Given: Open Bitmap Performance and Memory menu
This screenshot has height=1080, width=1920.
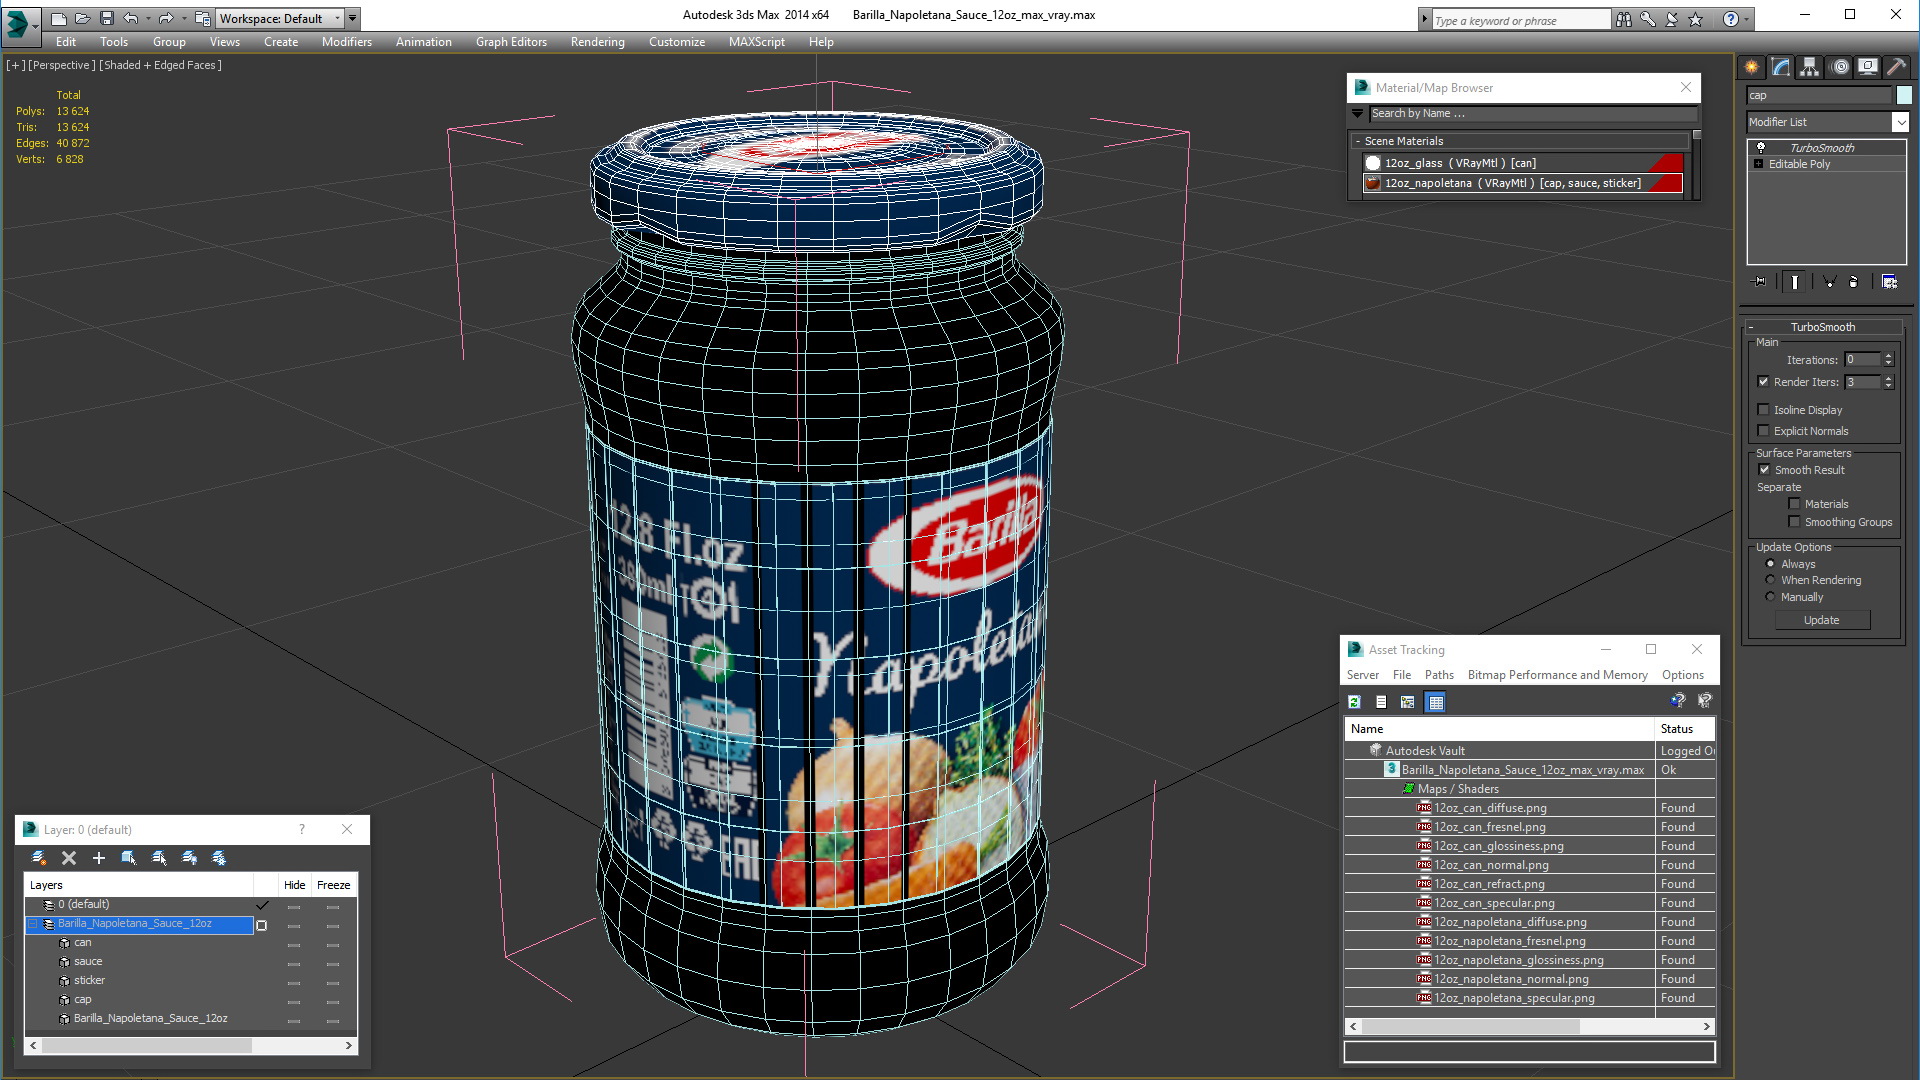Looking at the screenshot, I should 1557,675.
